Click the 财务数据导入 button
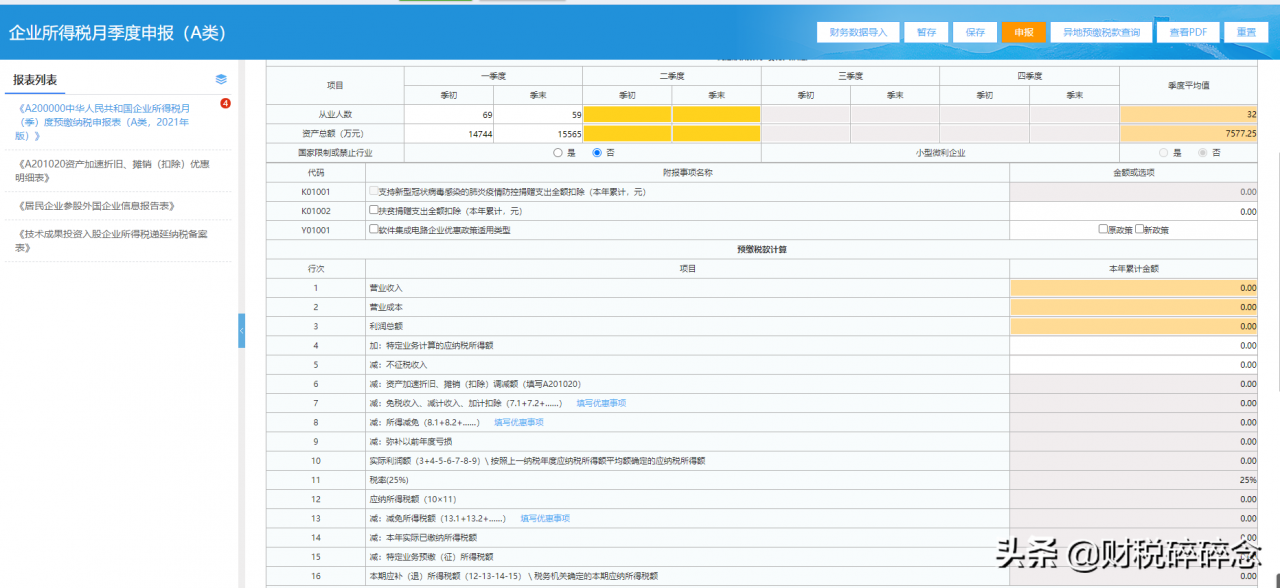This screenshot has width=1280, height=588. point(858,32)
